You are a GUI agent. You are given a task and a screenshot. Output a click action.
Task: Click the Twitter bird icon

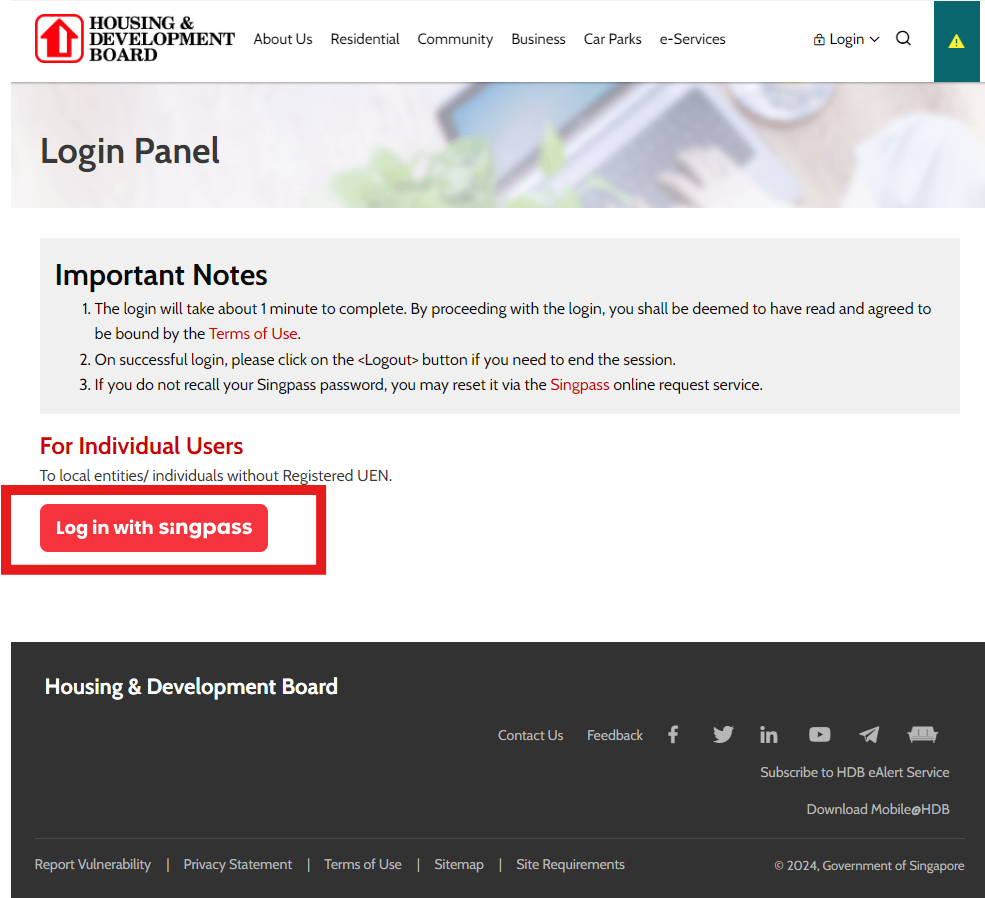(x=723, y=734)
